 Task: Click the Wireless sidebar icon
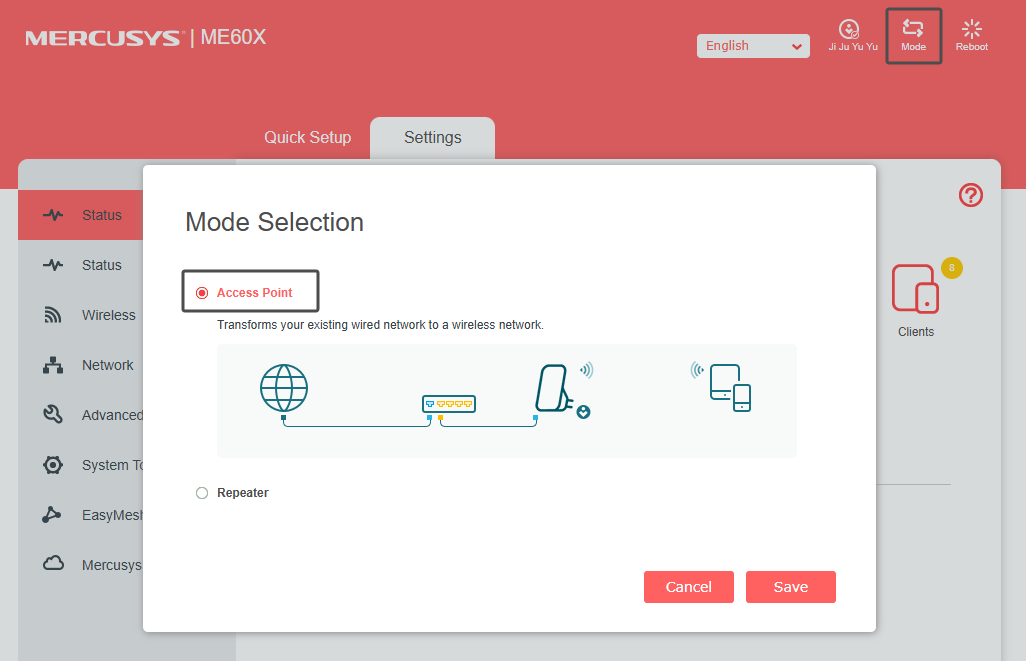click(x=53, y=315)
